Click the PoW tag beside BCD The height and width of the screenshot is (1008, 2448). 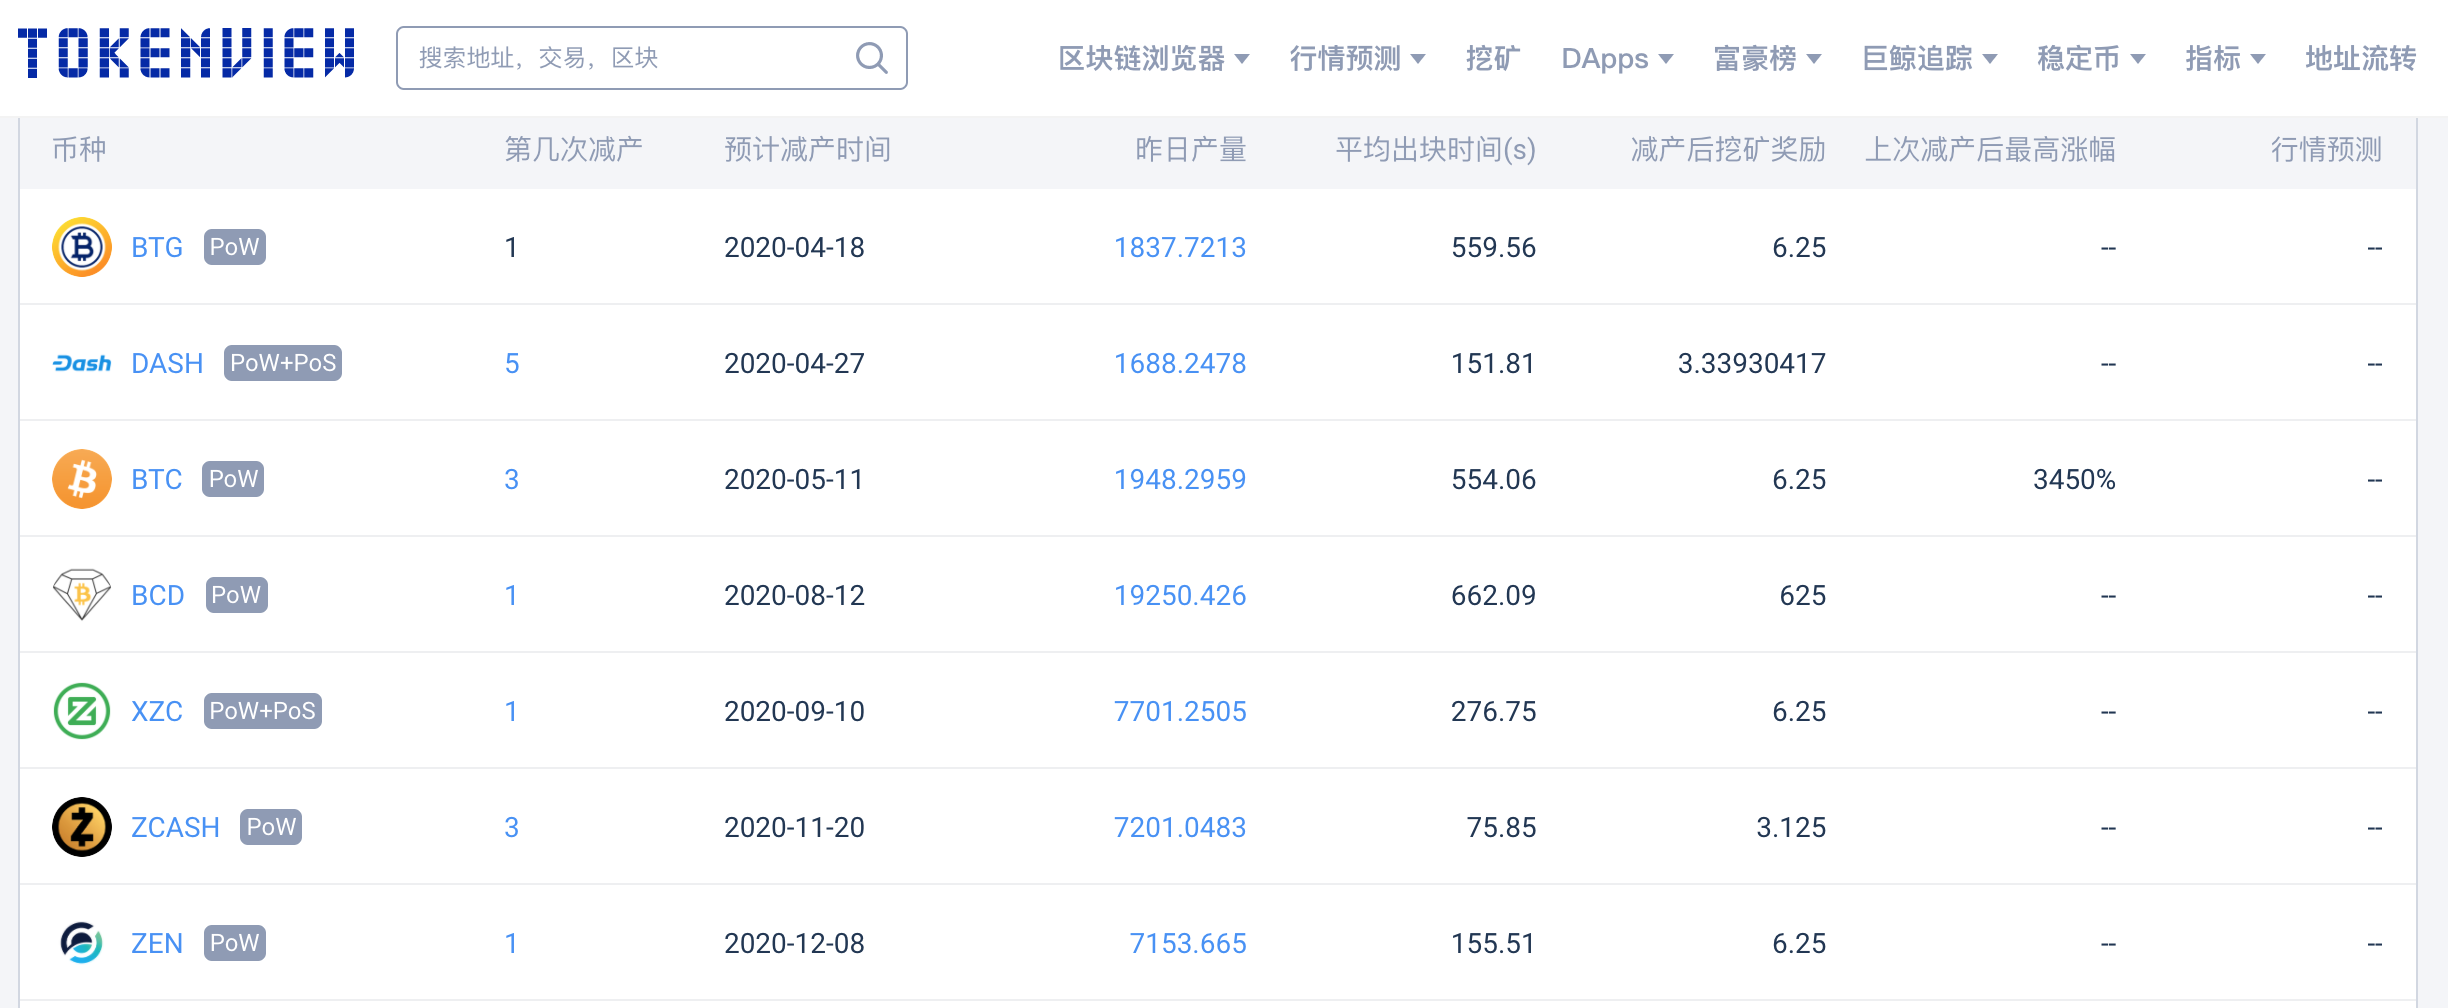click(x=236, y=595)
